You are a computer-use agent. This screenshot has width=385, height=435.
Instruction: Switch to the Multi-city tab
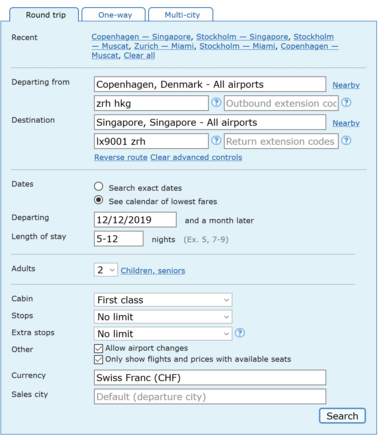182,15
